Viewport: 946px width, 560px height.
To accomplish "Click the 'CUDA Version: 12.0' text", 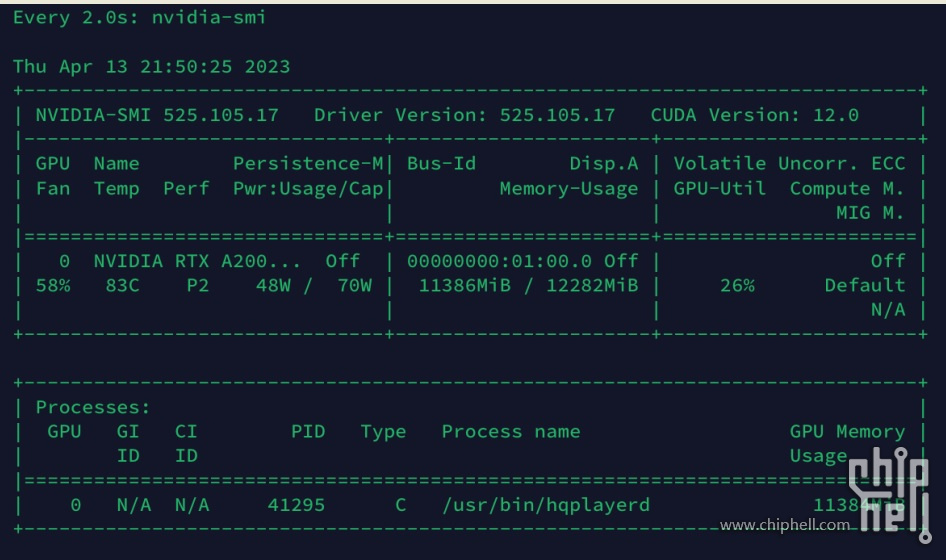I will click(x=754, y=115).
